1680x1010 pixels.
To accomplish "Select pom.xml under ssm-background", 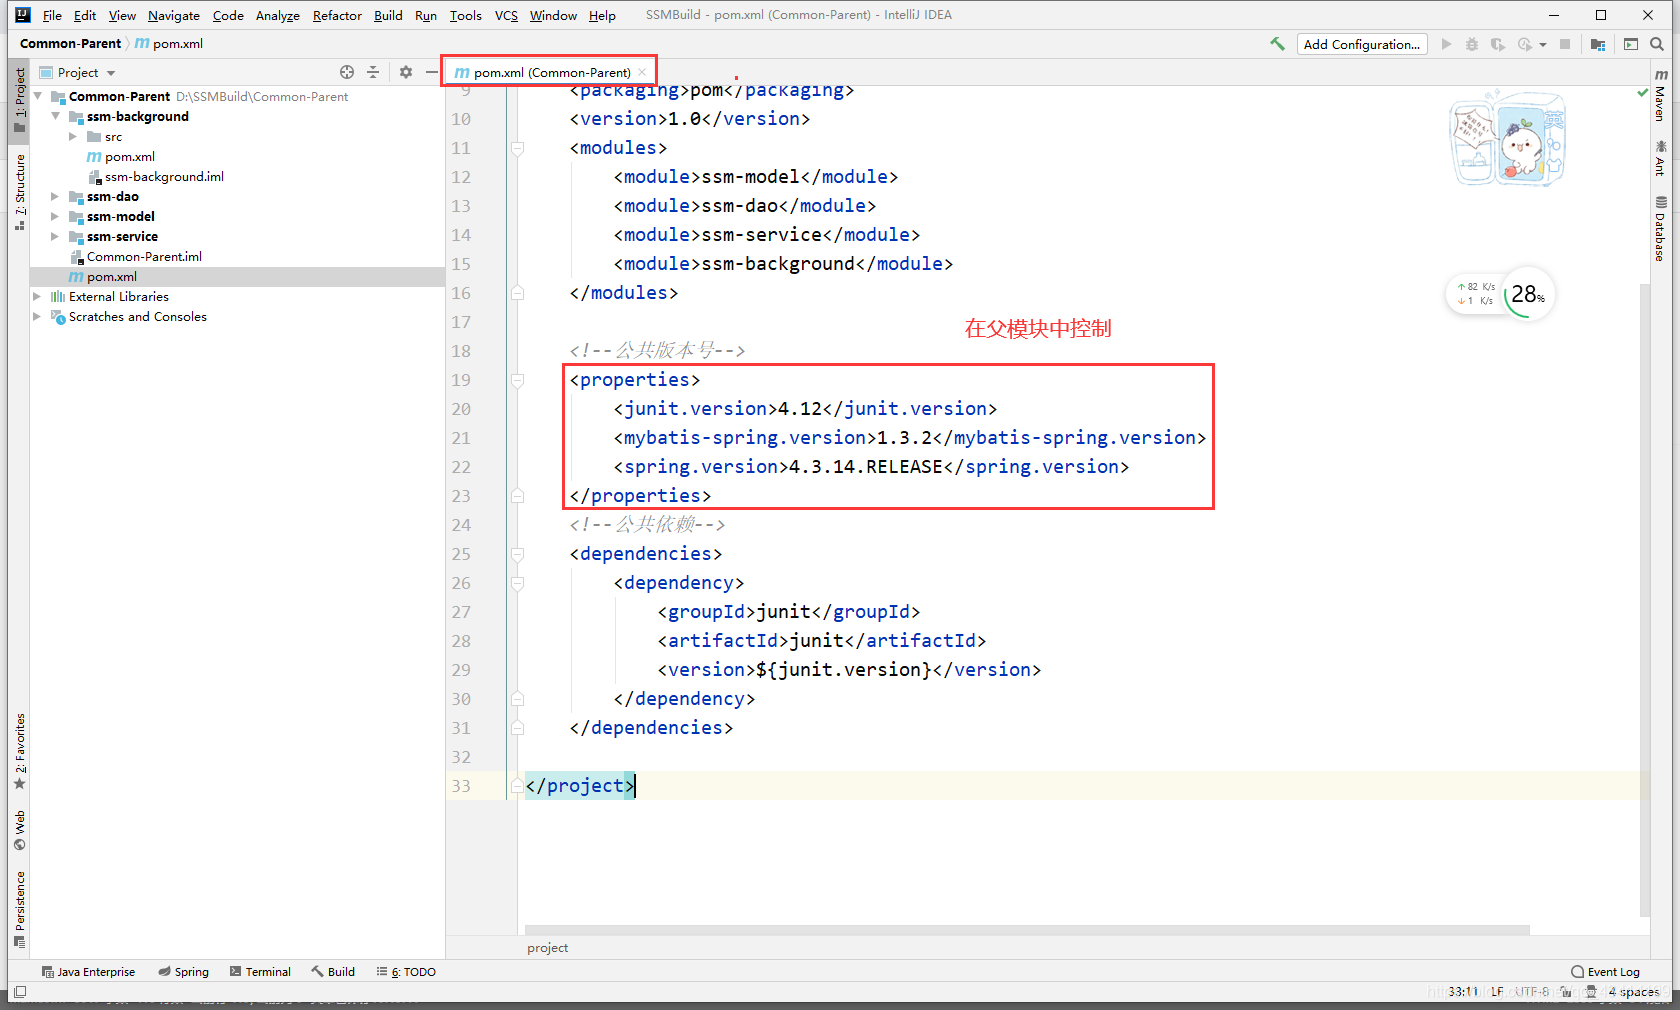I will tap(130, 156).
